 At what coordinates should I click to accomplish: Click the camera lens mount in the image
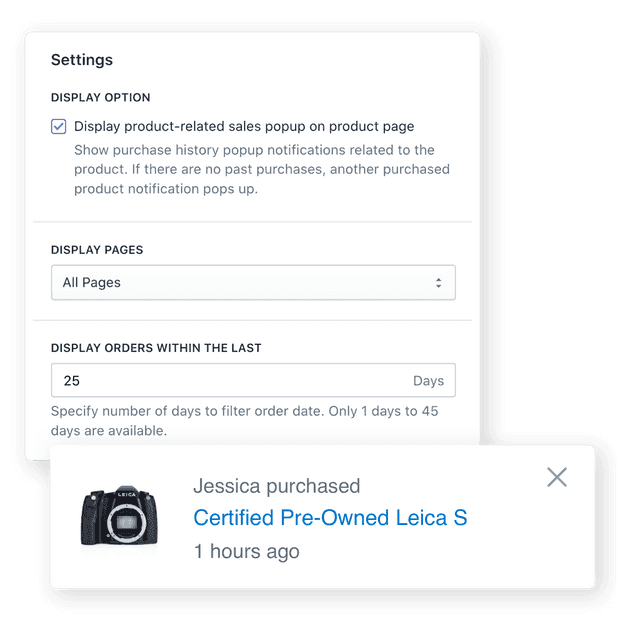126,522
